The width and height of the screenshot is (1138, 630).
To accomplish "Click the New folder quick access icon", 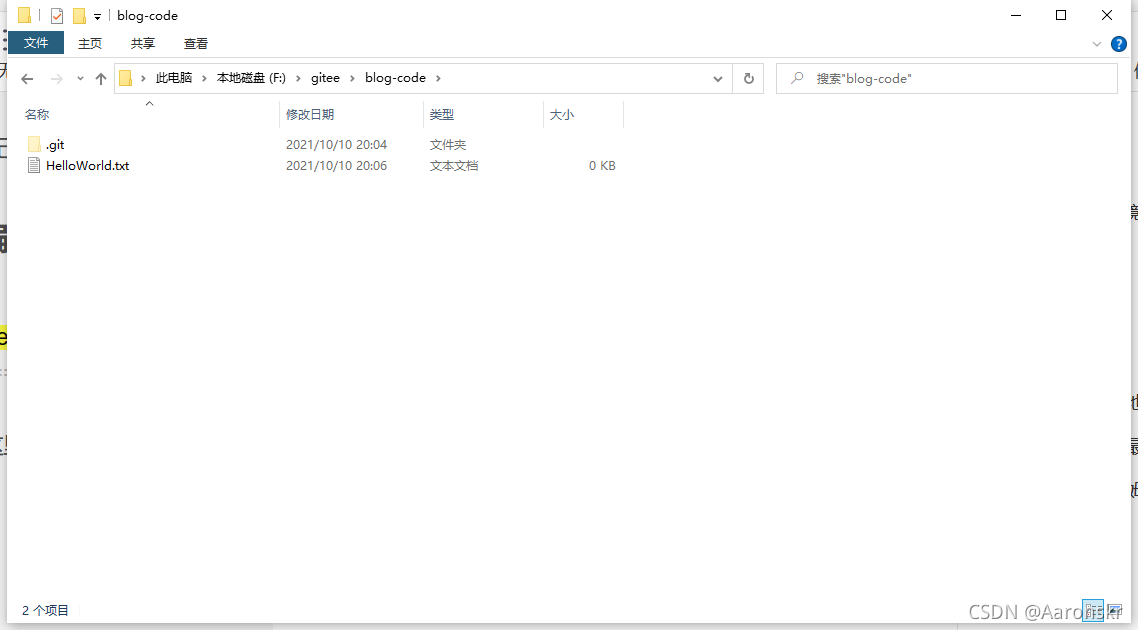I will tap(79, 15).
